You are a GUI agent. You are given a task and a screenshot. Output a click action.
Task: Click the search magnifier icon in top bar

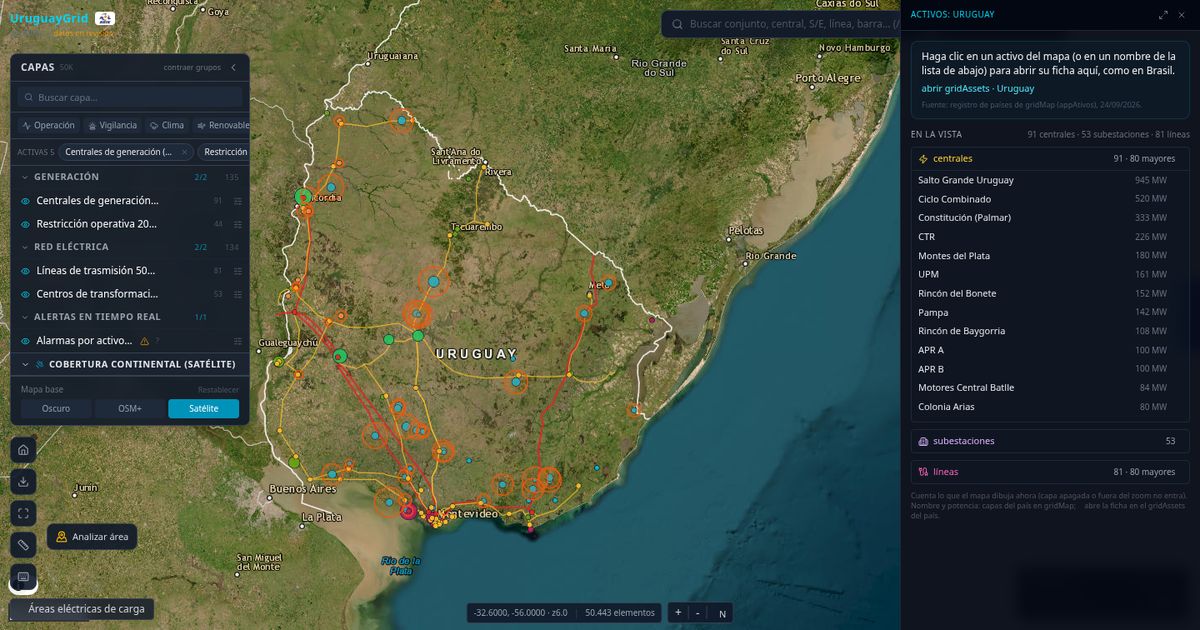(x=677, y=24)
